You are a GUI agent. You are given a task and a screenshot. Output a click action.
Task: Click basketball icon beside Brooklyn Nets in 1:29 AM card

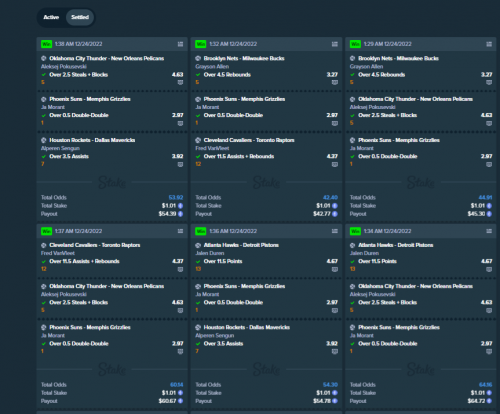352,58
